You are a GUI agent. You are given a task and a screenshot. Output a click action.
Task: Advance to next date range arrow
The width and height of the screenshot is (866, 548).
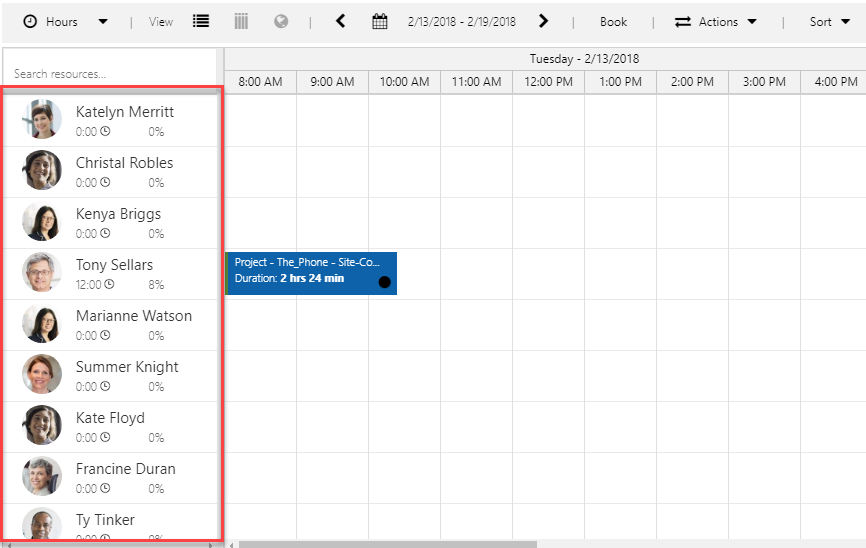[x=543, y=21]
